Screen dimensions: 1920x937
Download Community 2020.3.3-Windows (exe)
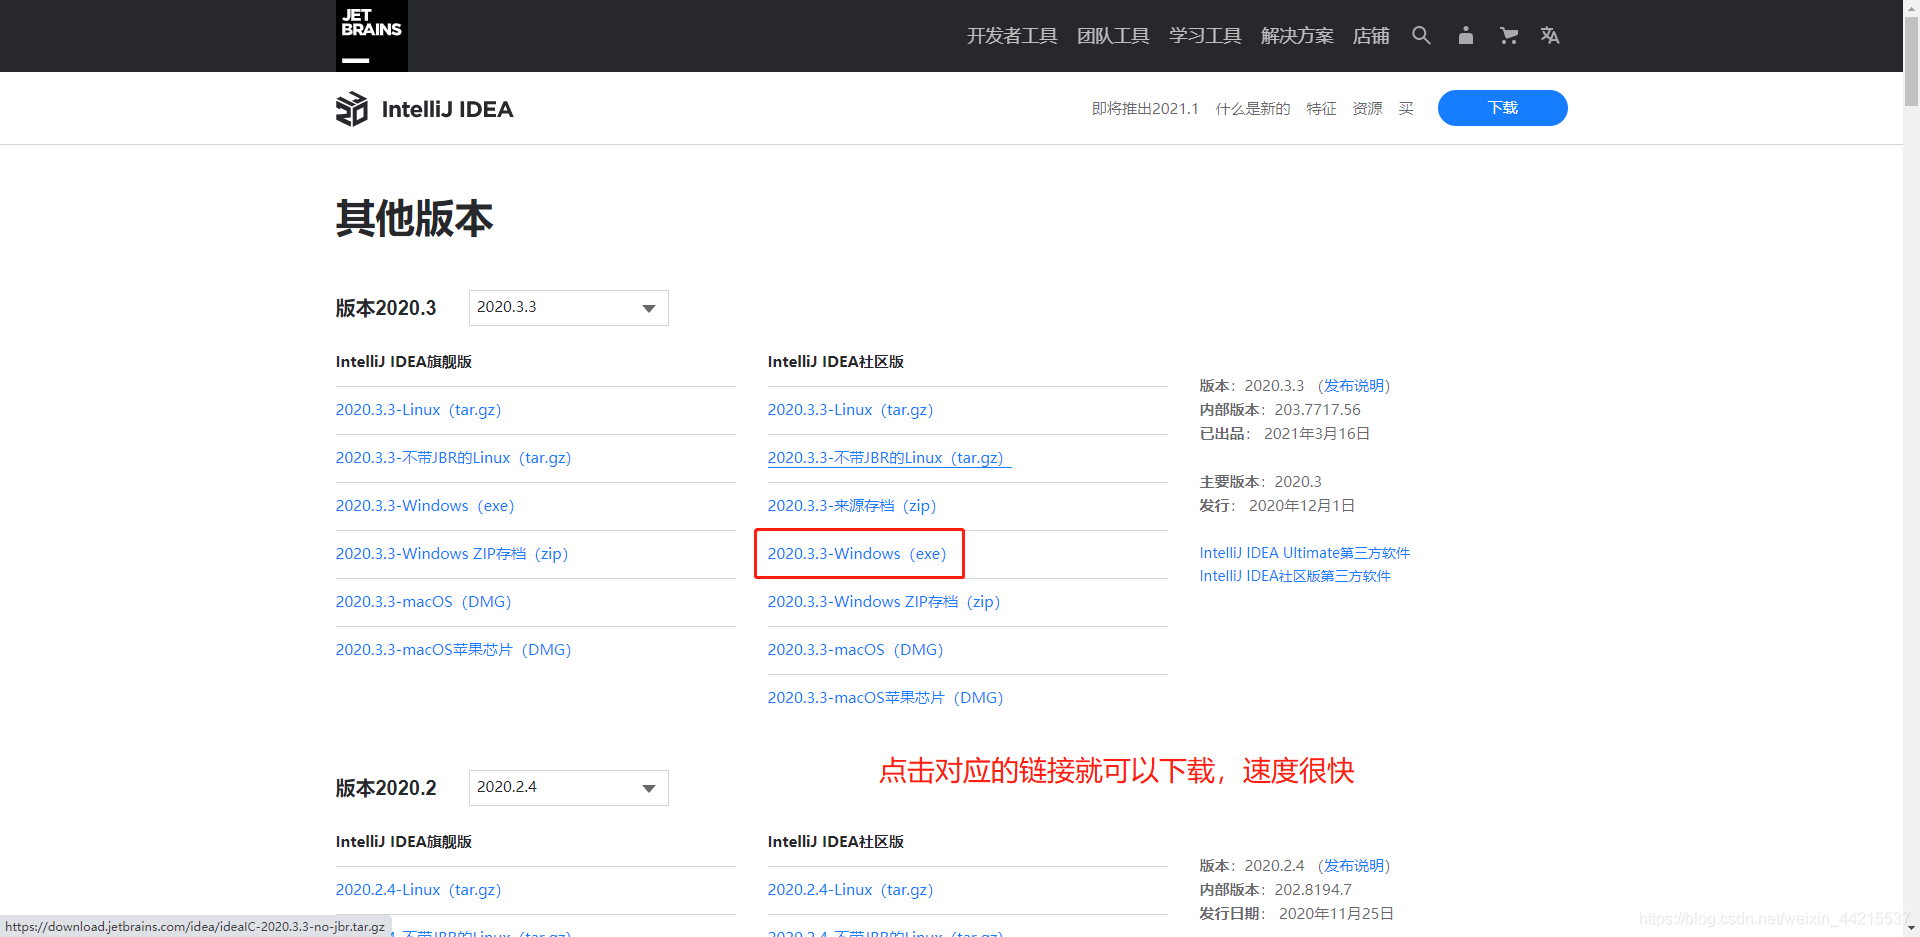coord(857,554)
